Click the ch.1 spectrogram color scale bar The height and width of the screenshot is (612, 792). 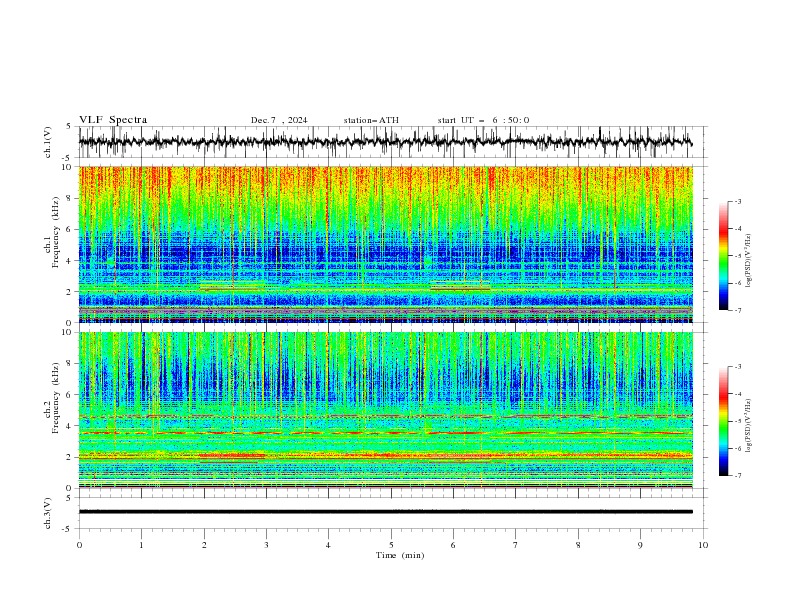click(723, 256)
